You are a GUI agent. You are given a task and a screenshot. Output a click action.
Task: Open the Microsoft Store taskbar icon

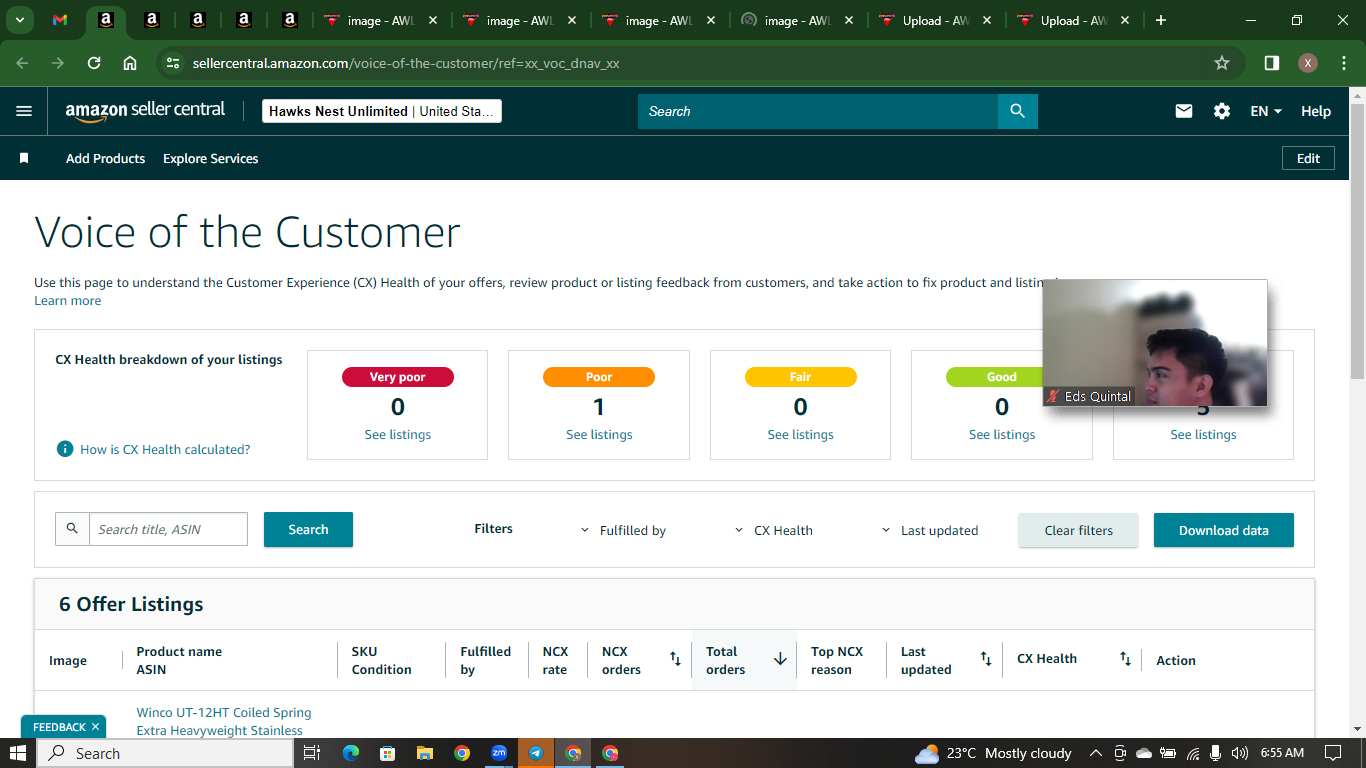[387, 753]
